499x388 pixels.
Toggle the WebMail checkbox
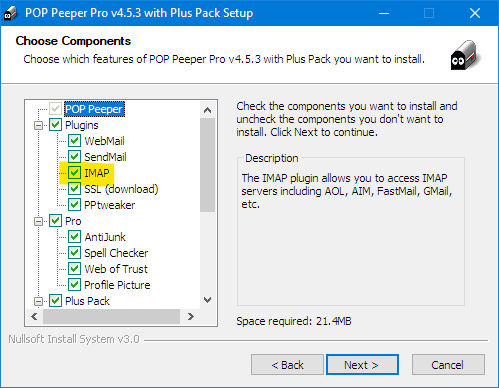[x=74, y=141]
